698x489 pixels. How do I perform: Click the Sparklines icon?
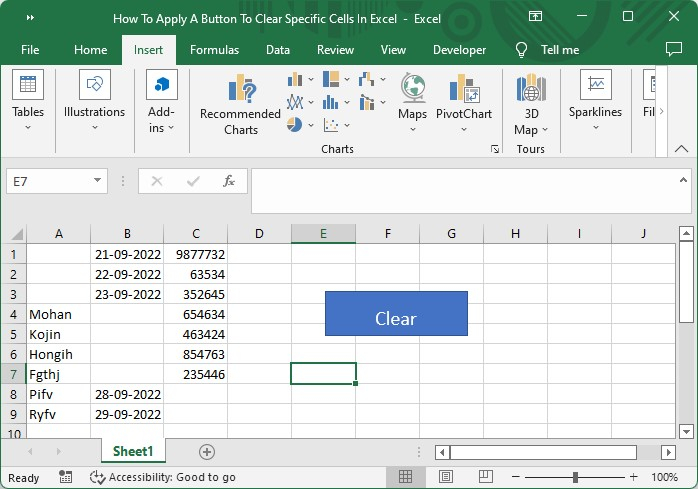pos(595,87)
